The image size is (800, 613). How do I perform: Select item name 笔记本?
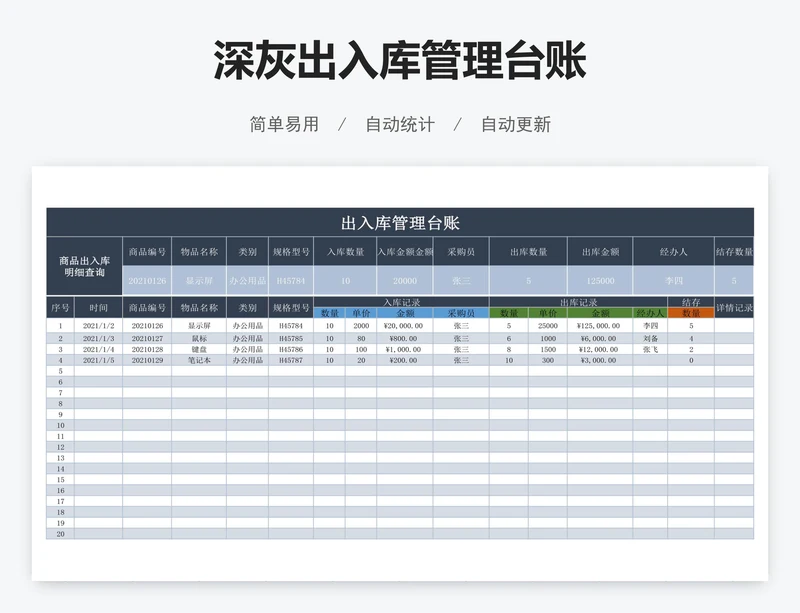pos(199,360)
